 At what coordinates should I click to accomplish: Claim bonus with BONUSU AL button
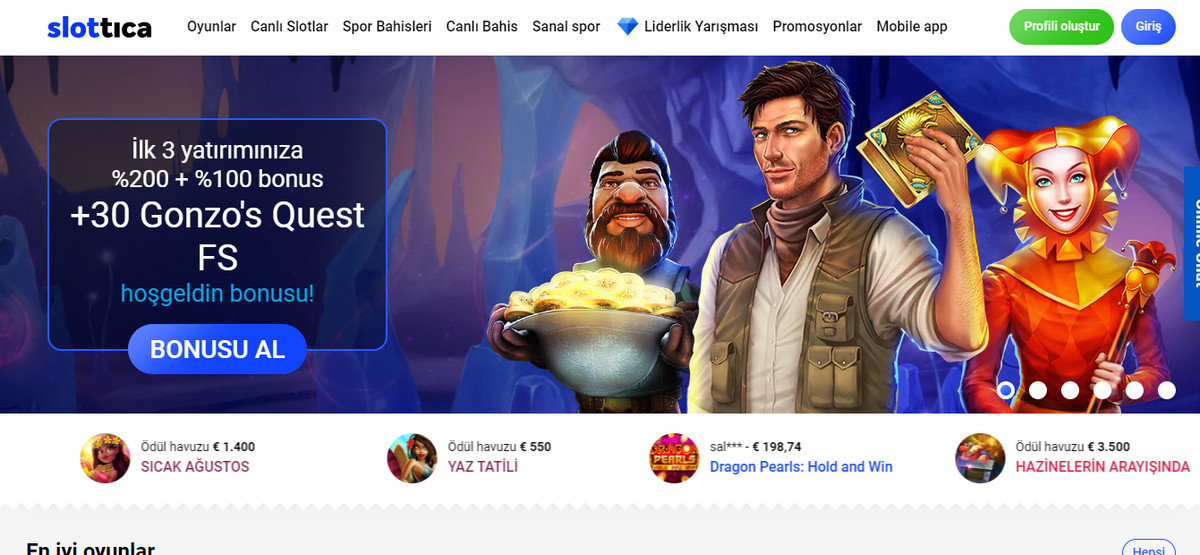217,349
